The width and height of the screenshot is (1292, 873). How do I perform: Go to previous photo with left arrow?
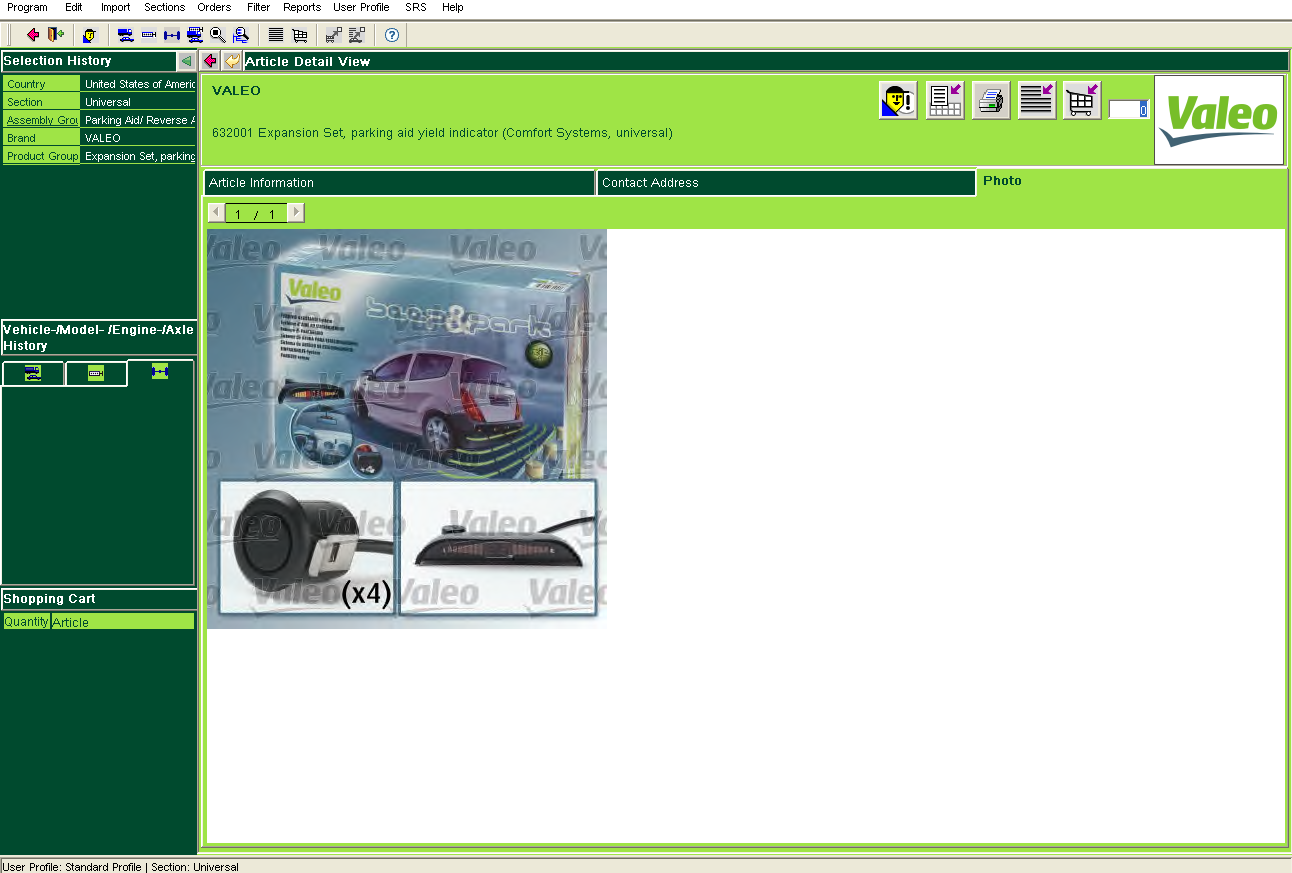(216, 213)
